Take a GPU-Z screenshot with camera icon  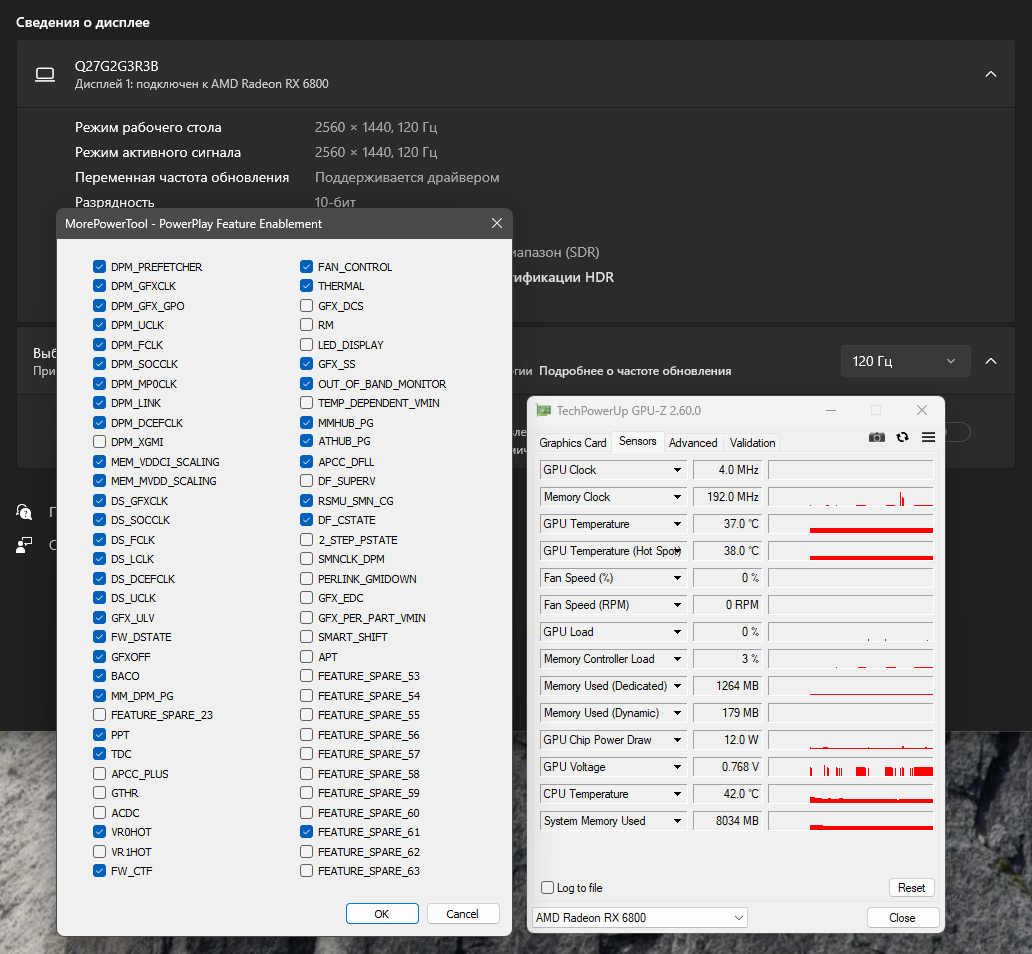click(x=877, y=437)
